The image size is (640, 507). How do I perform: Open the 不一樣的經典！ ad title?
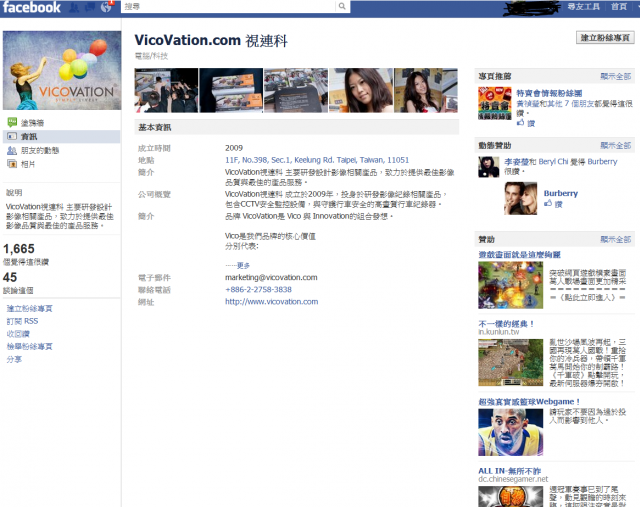(x=506, y=324)
